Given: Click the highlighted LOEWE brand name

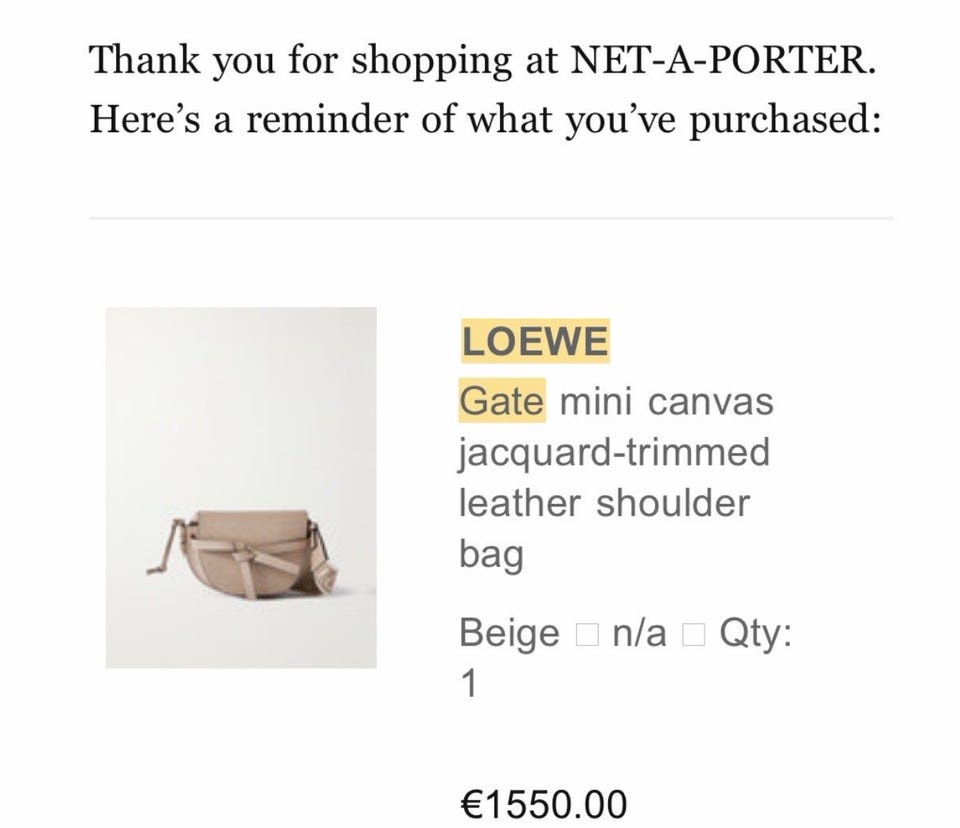Looking at the screenshot, I should point(534,342).
